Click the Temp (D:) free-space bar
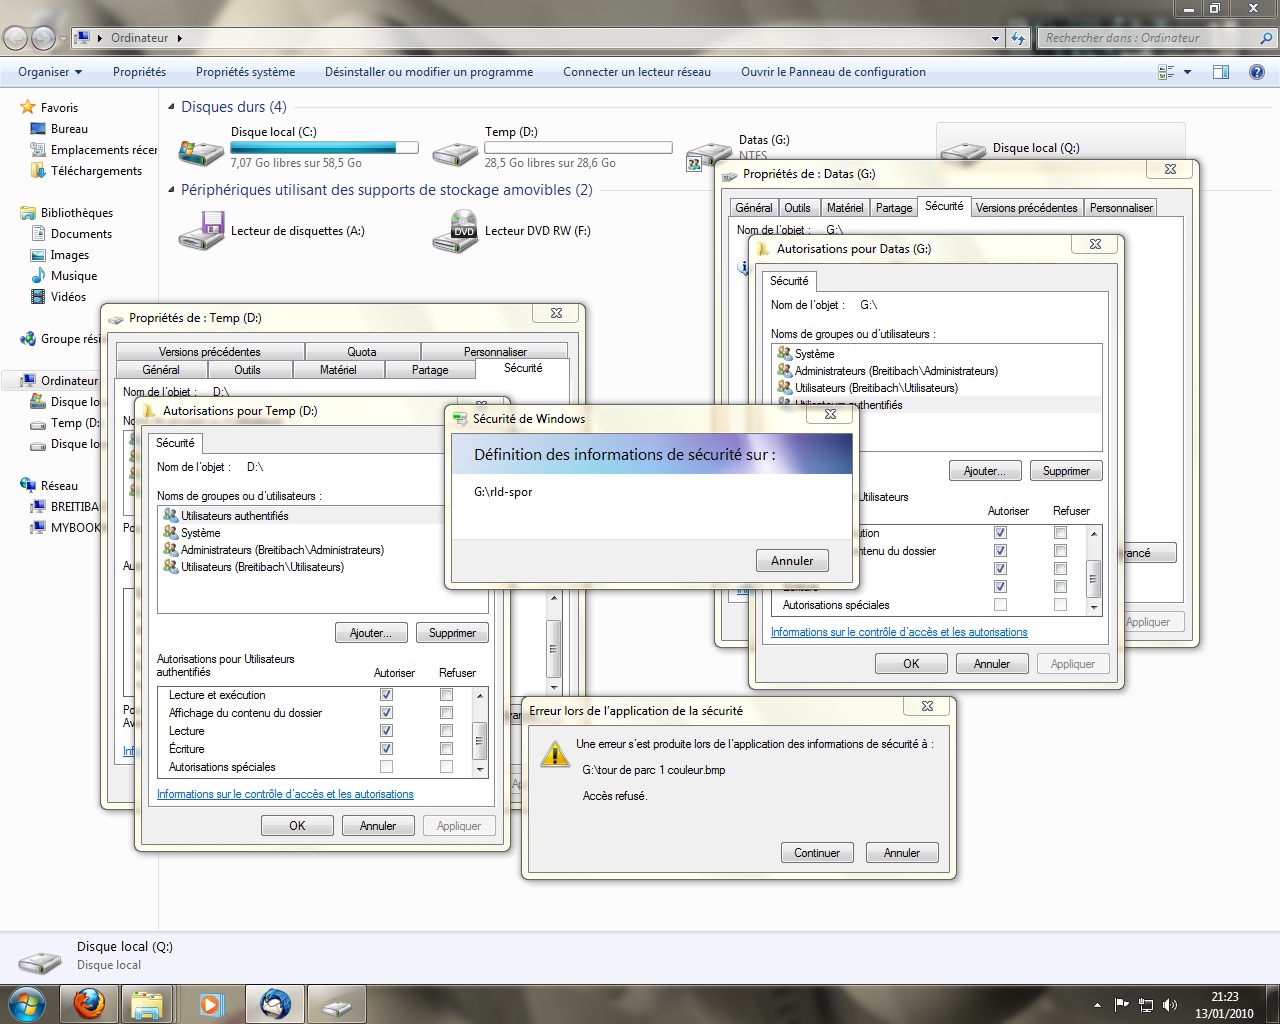1280x1024 pixels. click(578, 148)
